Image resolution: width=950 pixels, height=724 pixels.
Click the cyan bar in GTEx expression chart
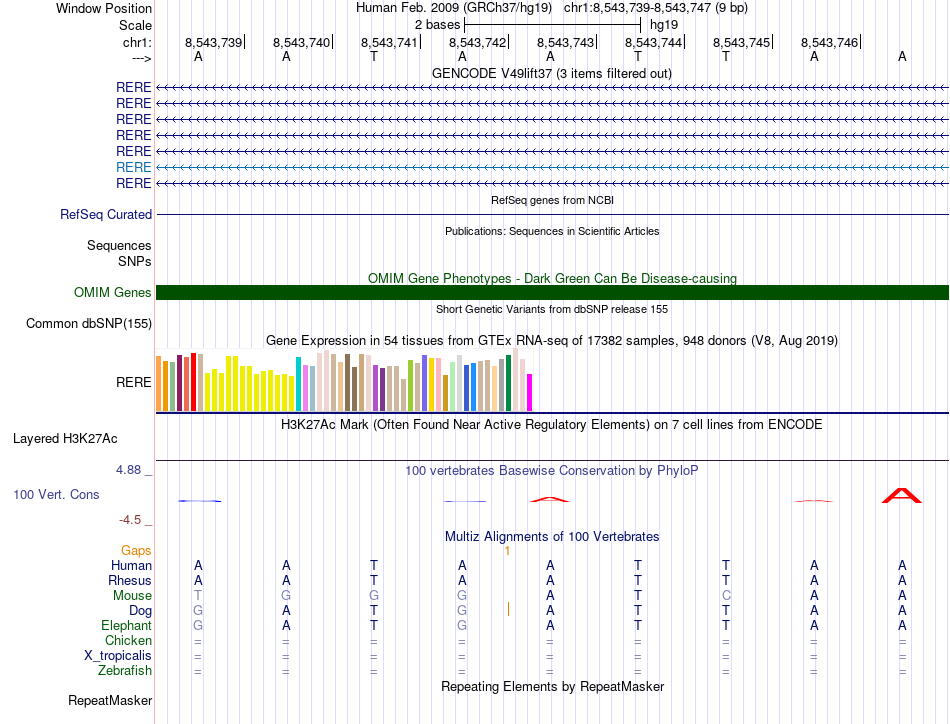coord(298,383)
